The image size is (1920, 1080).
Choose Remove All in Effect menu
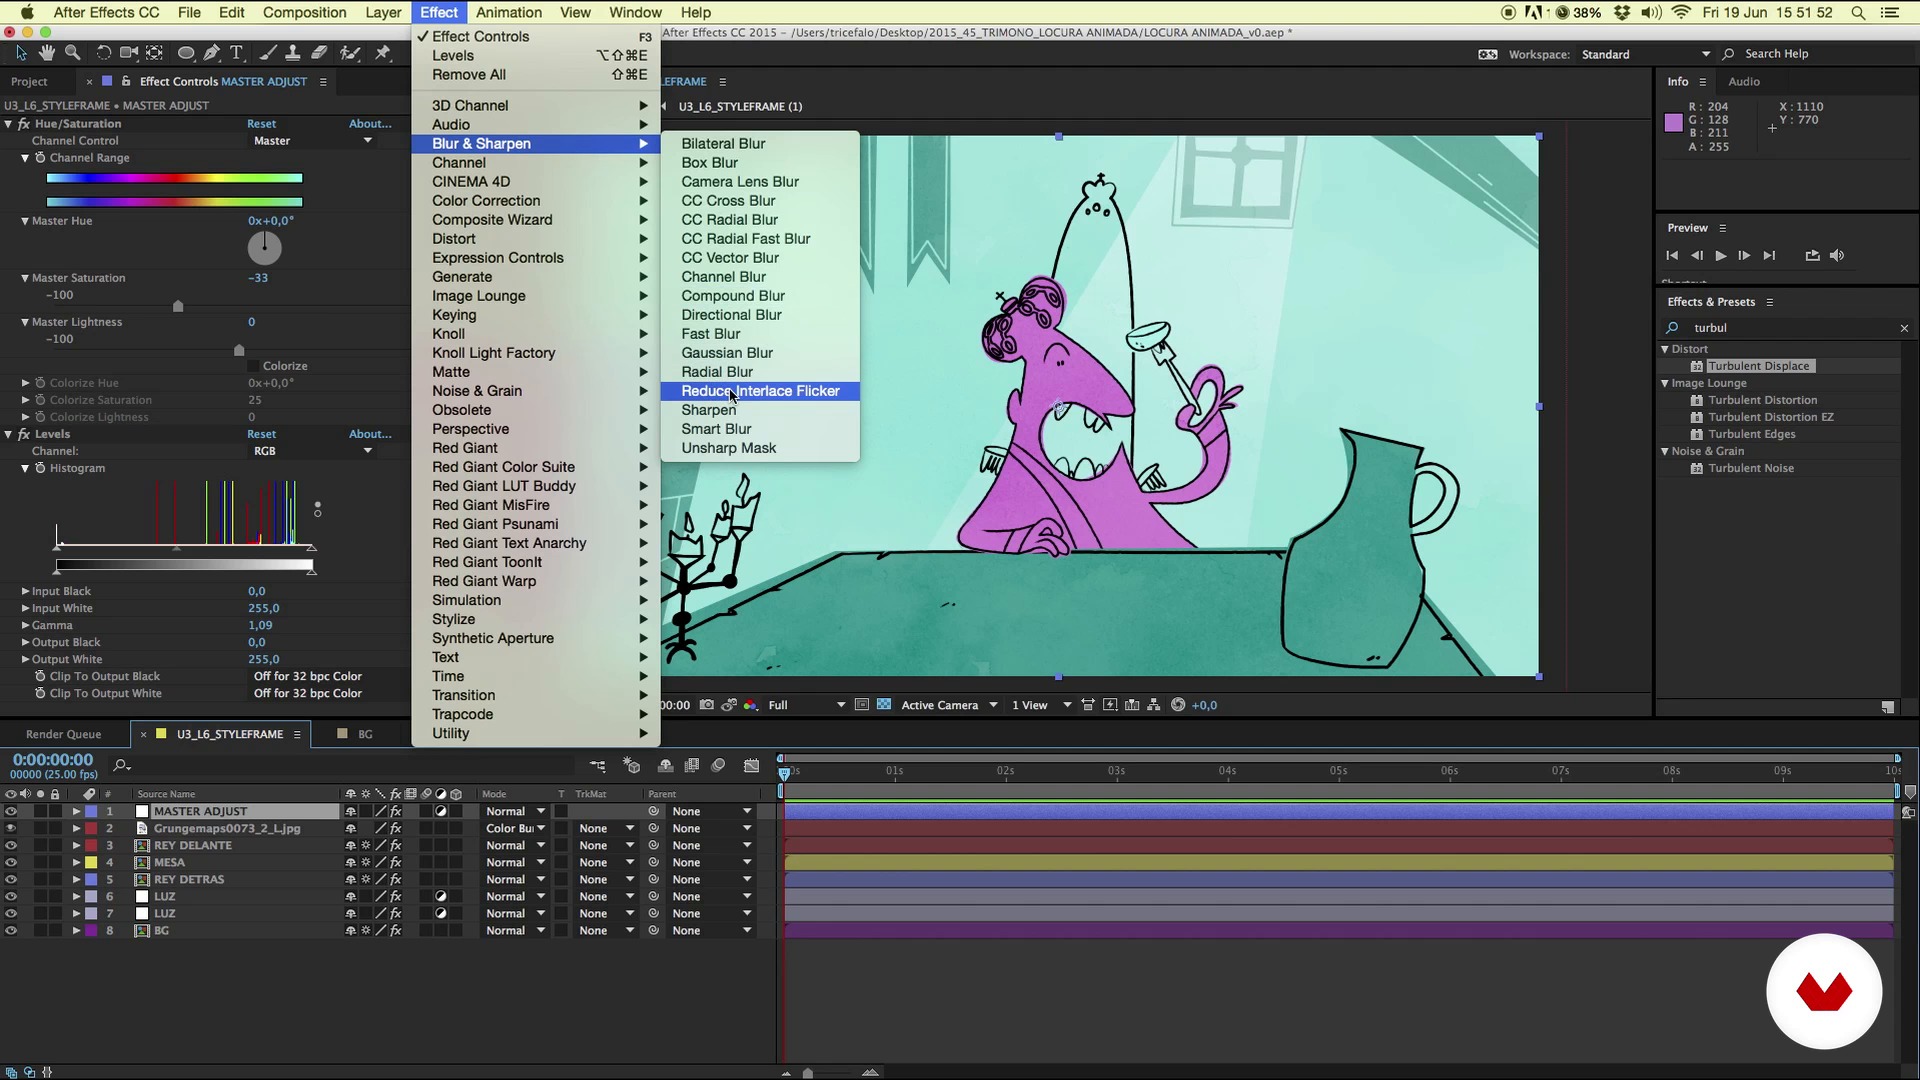click(536, 75)
